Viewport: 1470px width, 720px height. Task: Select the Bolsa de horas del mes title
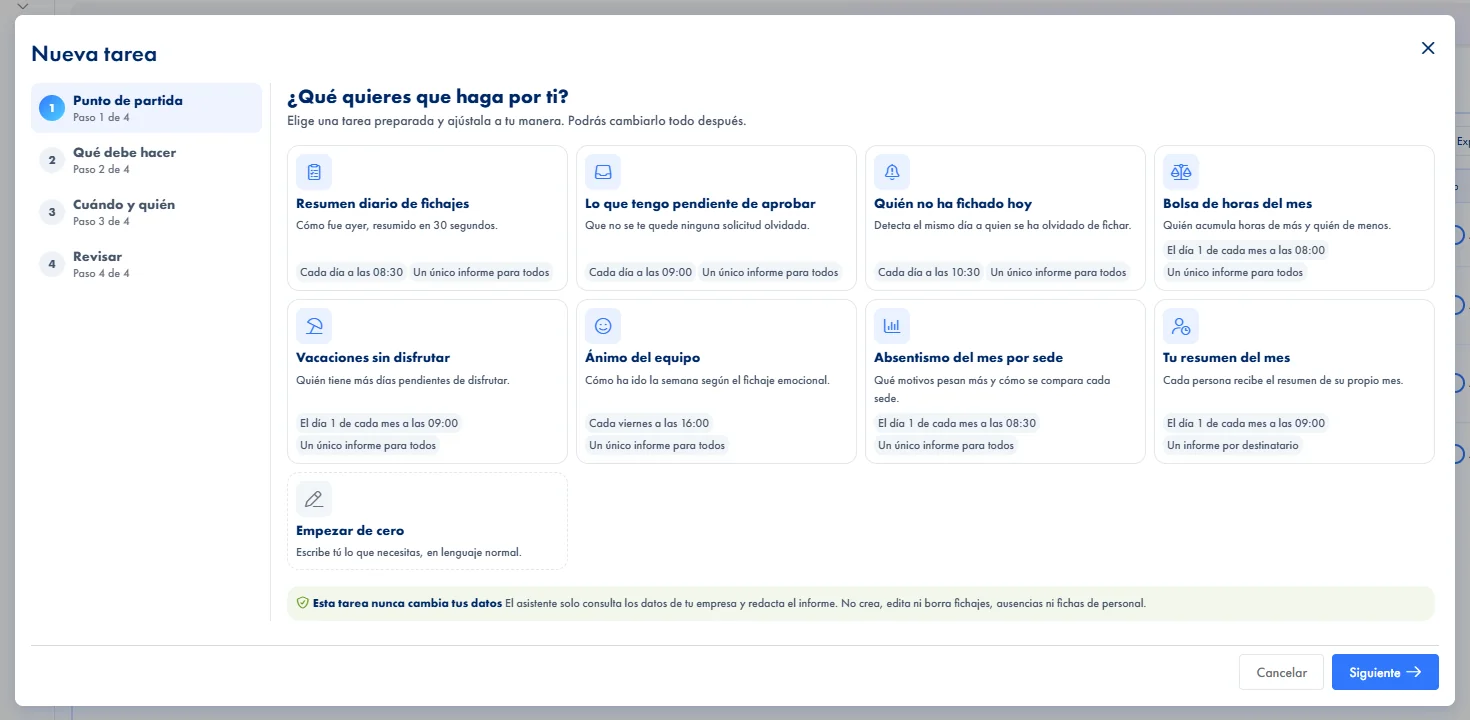pos(1238,204)
